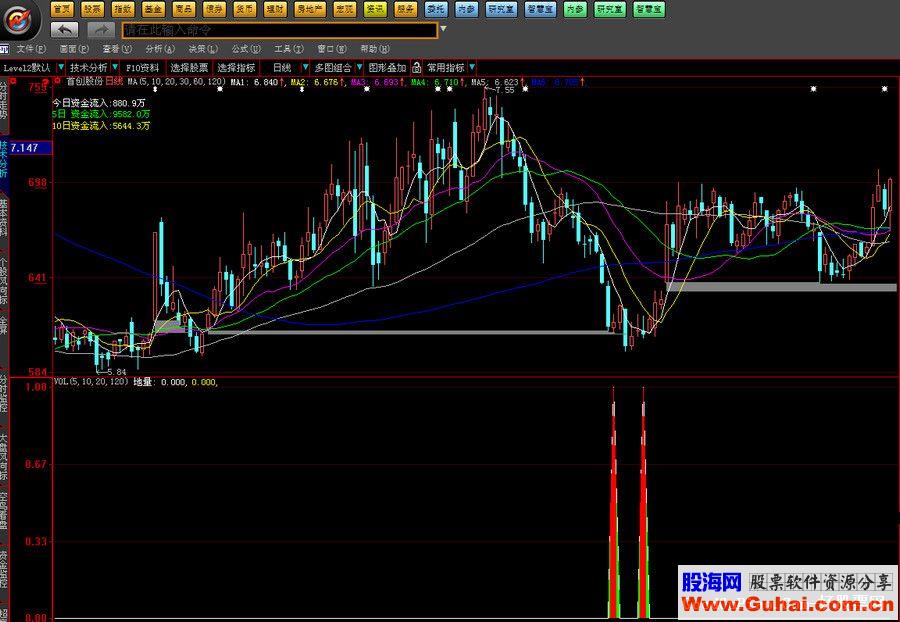Screen dimensions: 900x622
Task: Switch to 大盘风向标 side tab
Action: click(x=4, y=456)
